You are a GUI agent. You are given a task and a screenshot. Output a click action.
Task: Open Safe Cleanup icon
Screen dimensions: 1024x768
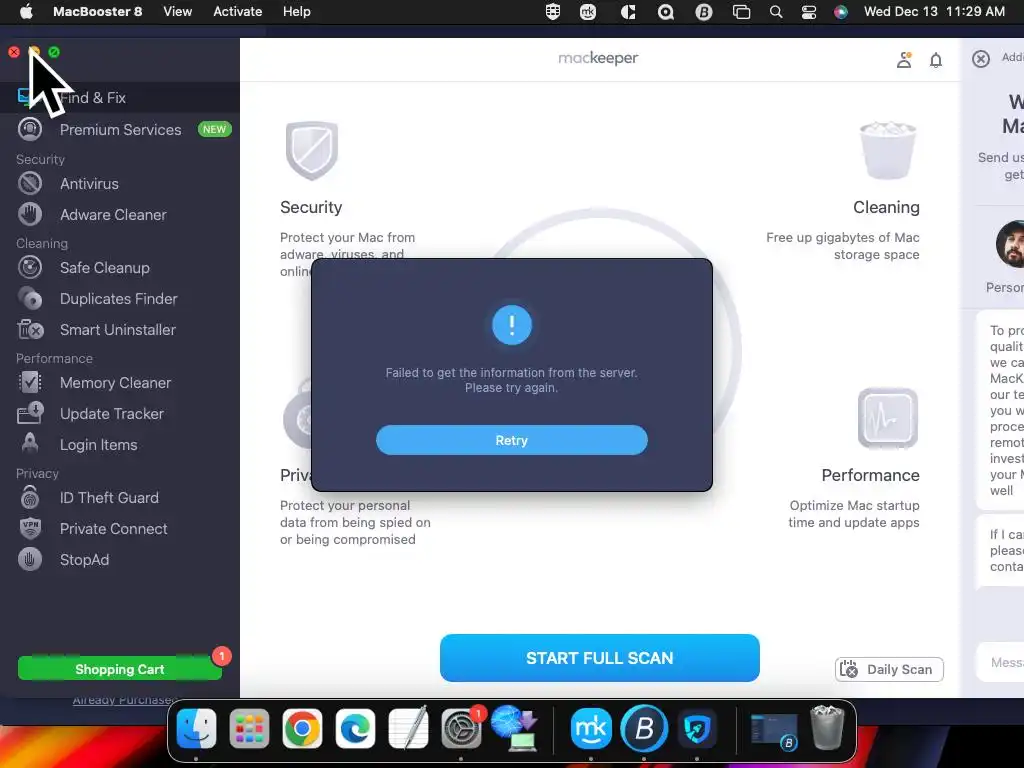[x=30, y=268]
